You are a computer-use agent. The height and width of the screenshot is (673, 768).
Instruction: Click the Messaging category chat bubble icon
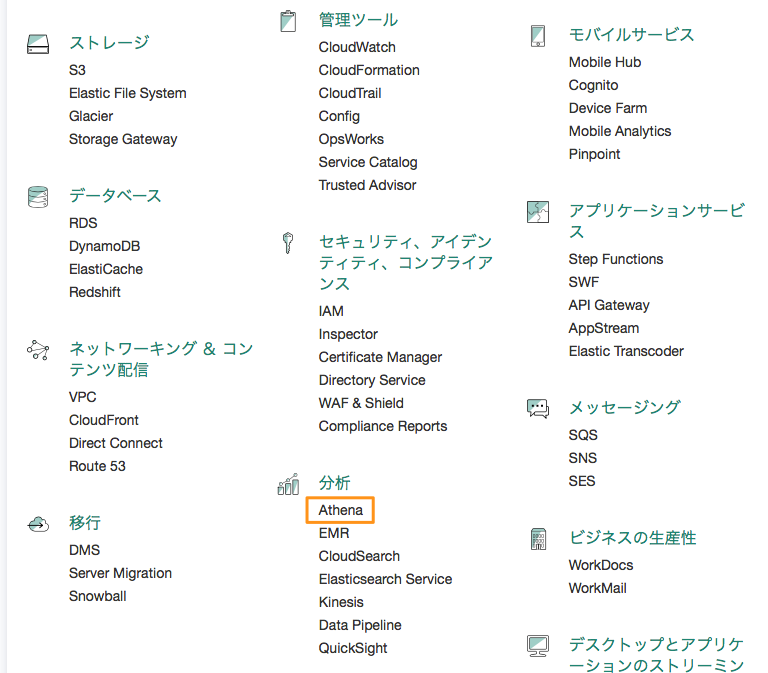pos(538,409)
